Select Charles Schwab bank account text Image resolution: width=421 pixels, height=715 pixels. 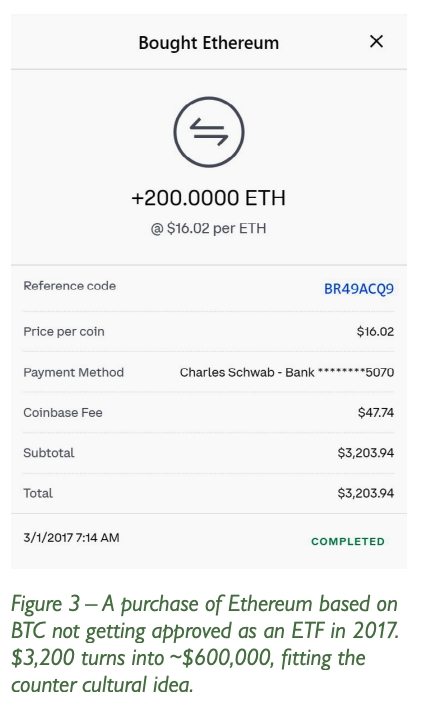(287, 373)
